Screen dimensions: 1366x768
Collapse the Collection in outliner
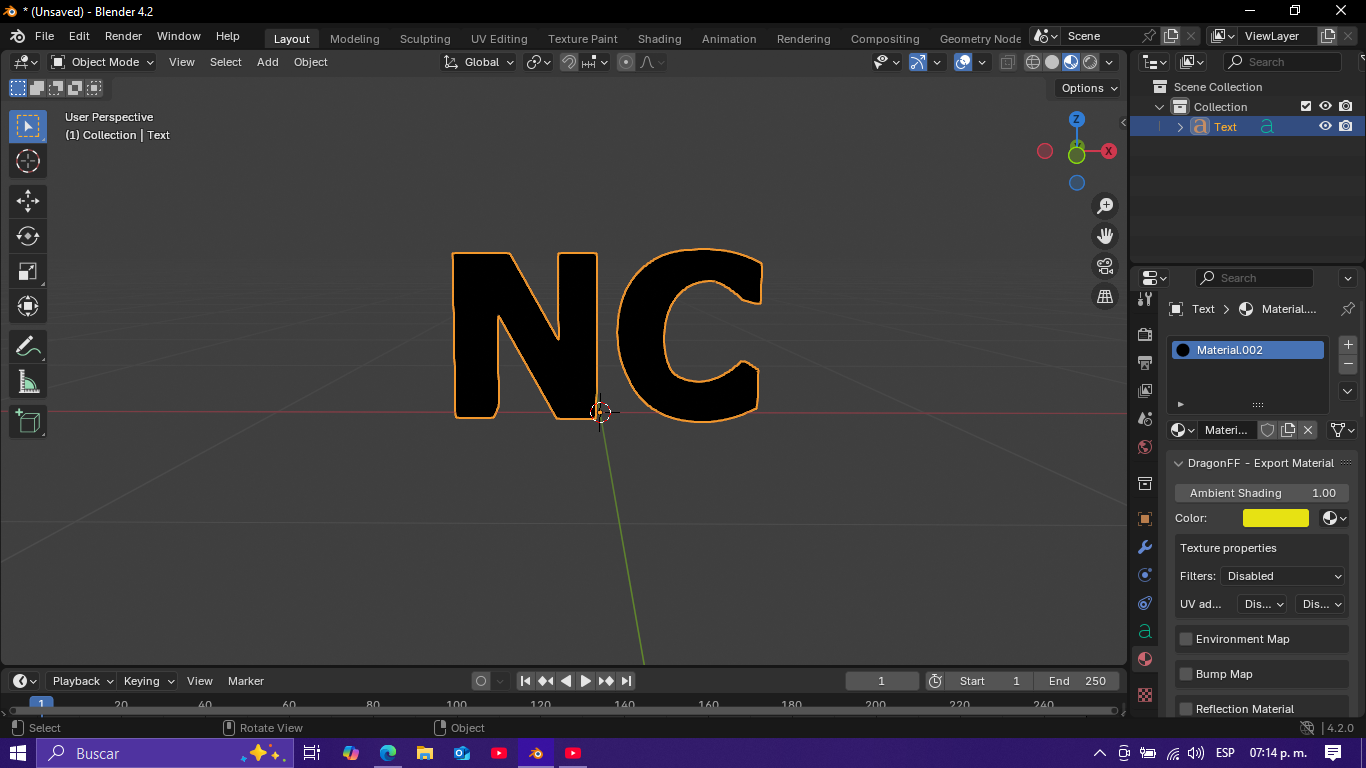point(1160,107)
